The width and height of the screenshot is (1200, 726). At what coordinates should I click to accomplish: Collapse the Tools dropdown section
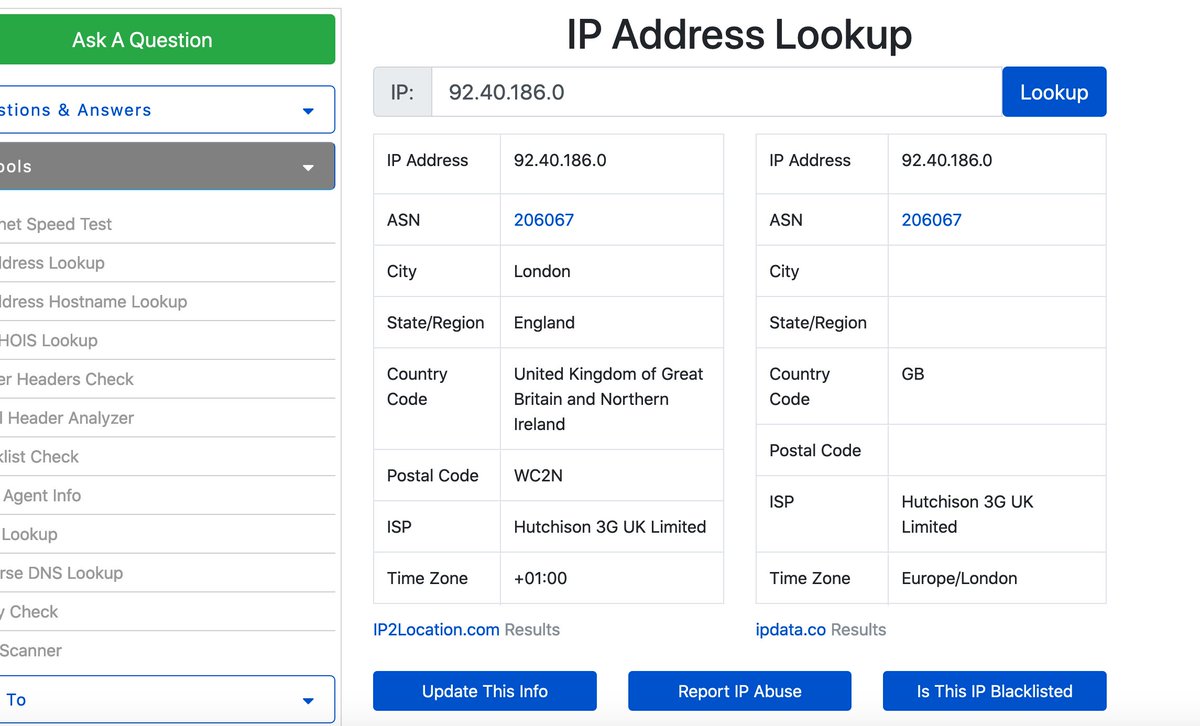coord(166,167)
